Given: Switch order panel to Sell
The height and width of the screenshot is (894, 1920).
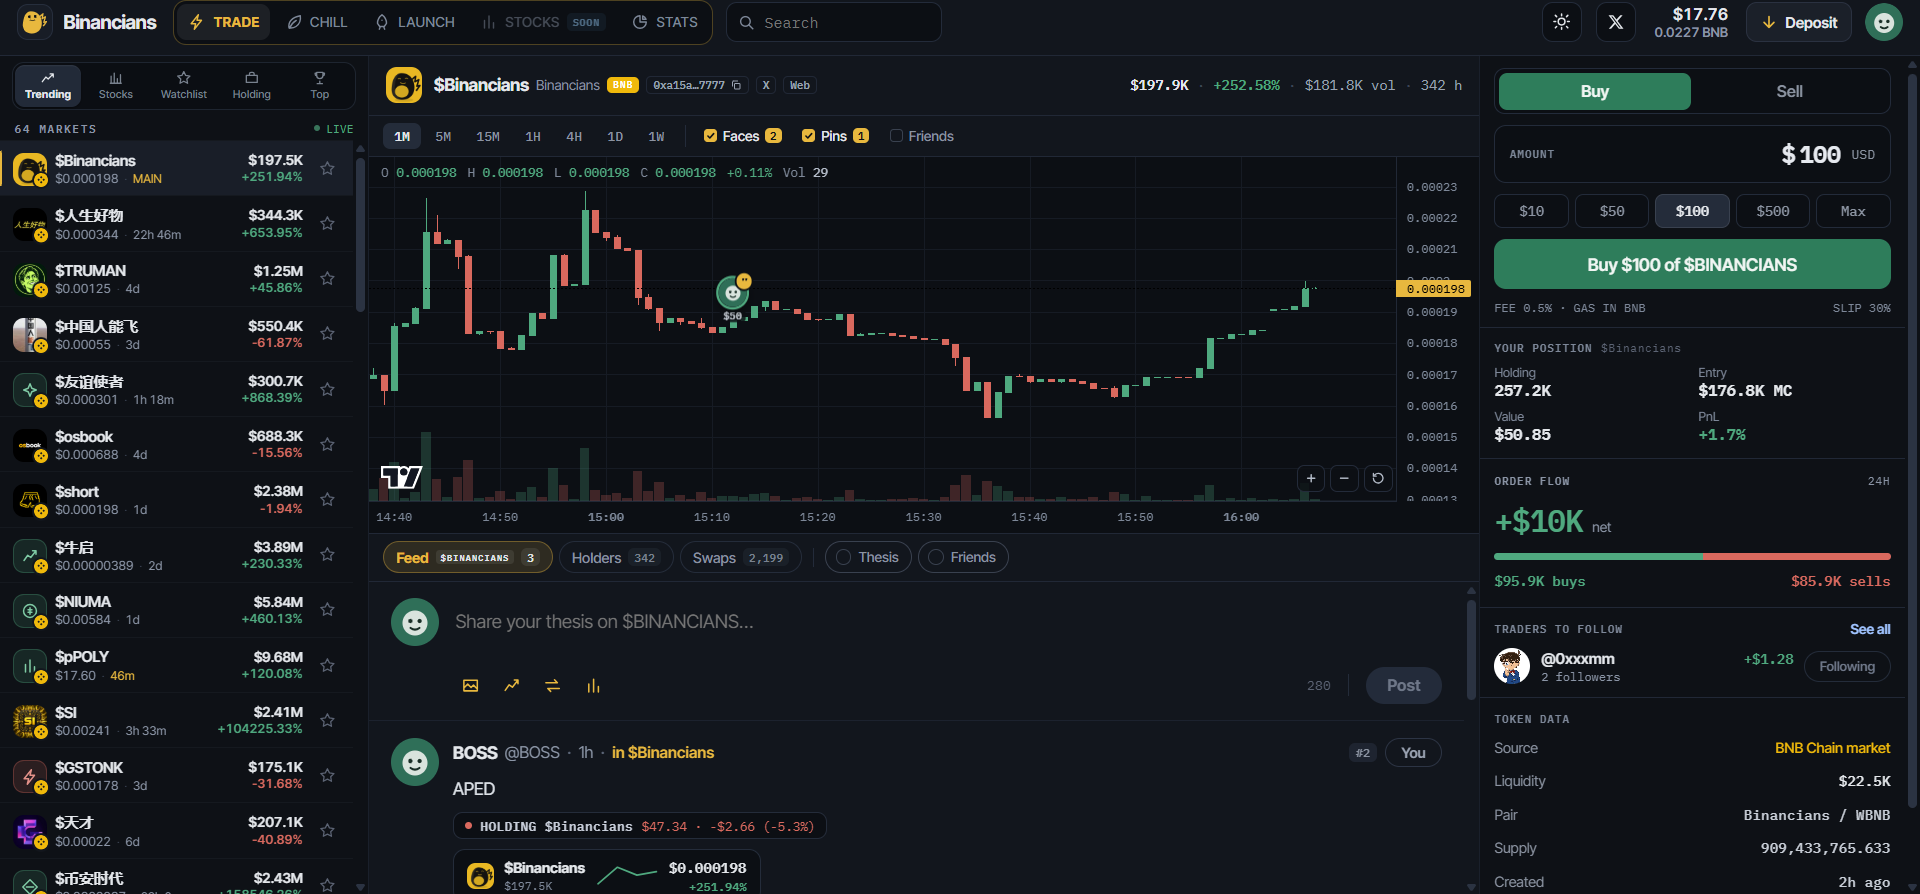Looking at the screenshot, I should pyautogui.click(x=1789, y=91).
